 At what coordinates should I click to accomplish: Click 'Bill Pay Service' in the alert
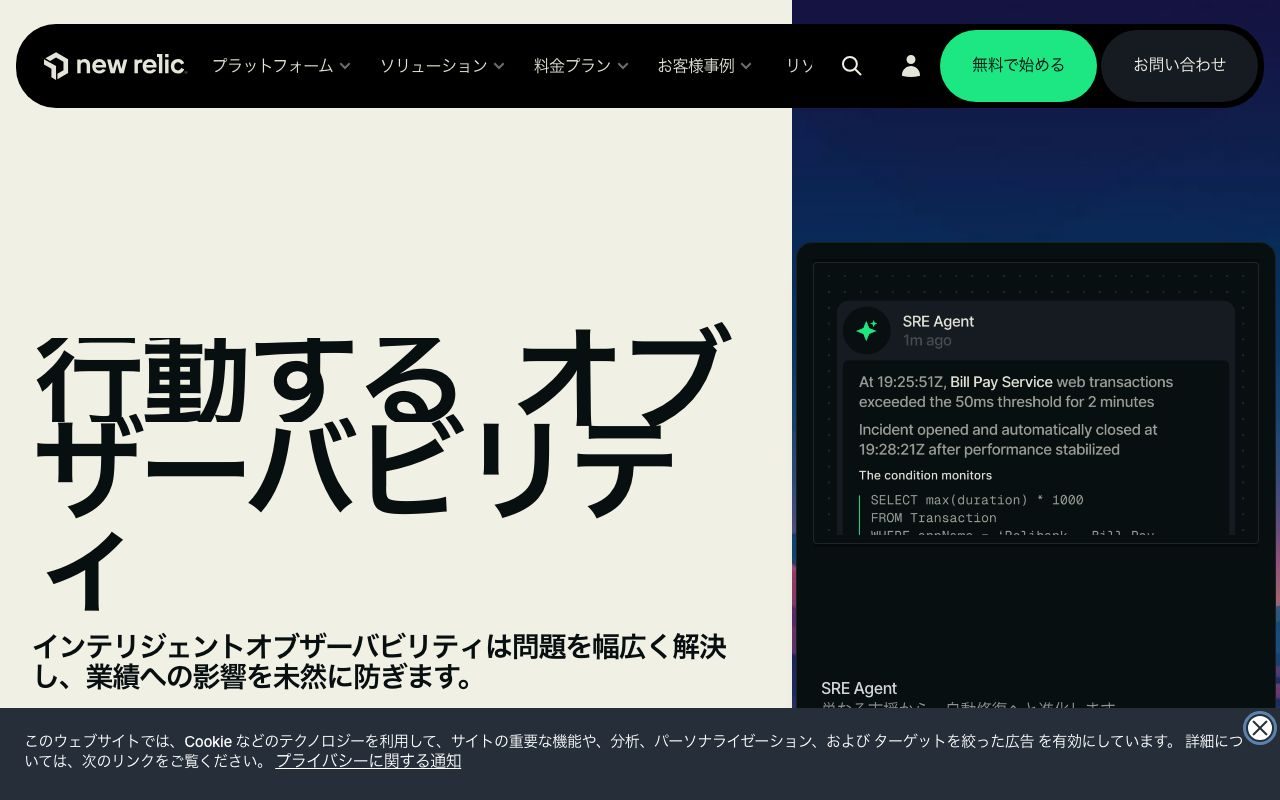(x=1001, y=381)
